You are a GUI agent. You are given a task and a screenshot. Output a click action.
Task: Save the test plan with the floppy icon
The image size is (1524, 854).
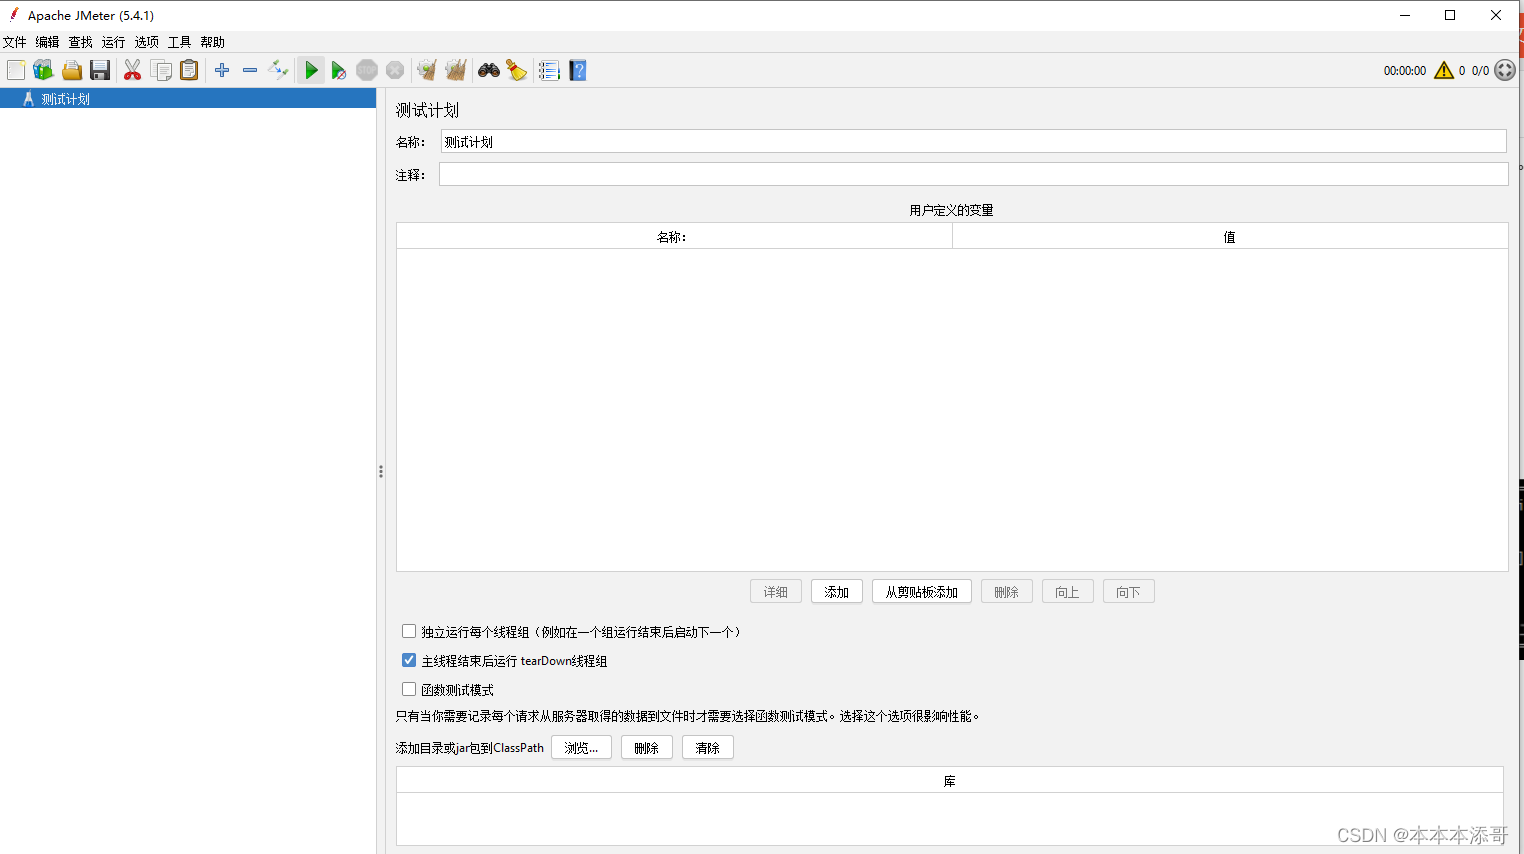point(100,70)
